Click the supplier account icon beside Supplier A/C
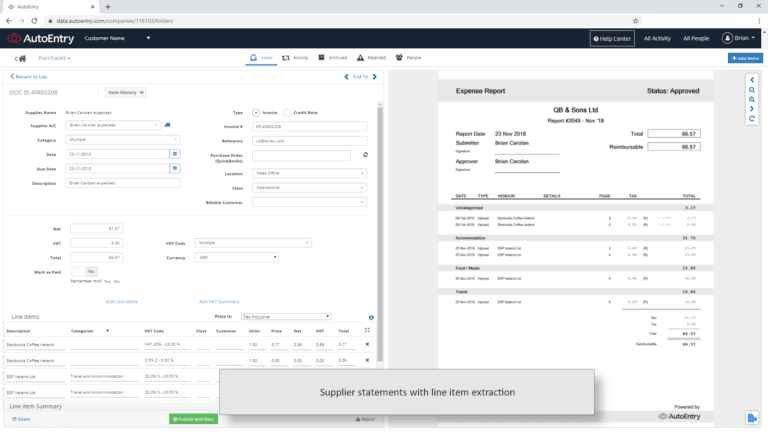Viewport: 768px width, 432px height. pos(168,125)
